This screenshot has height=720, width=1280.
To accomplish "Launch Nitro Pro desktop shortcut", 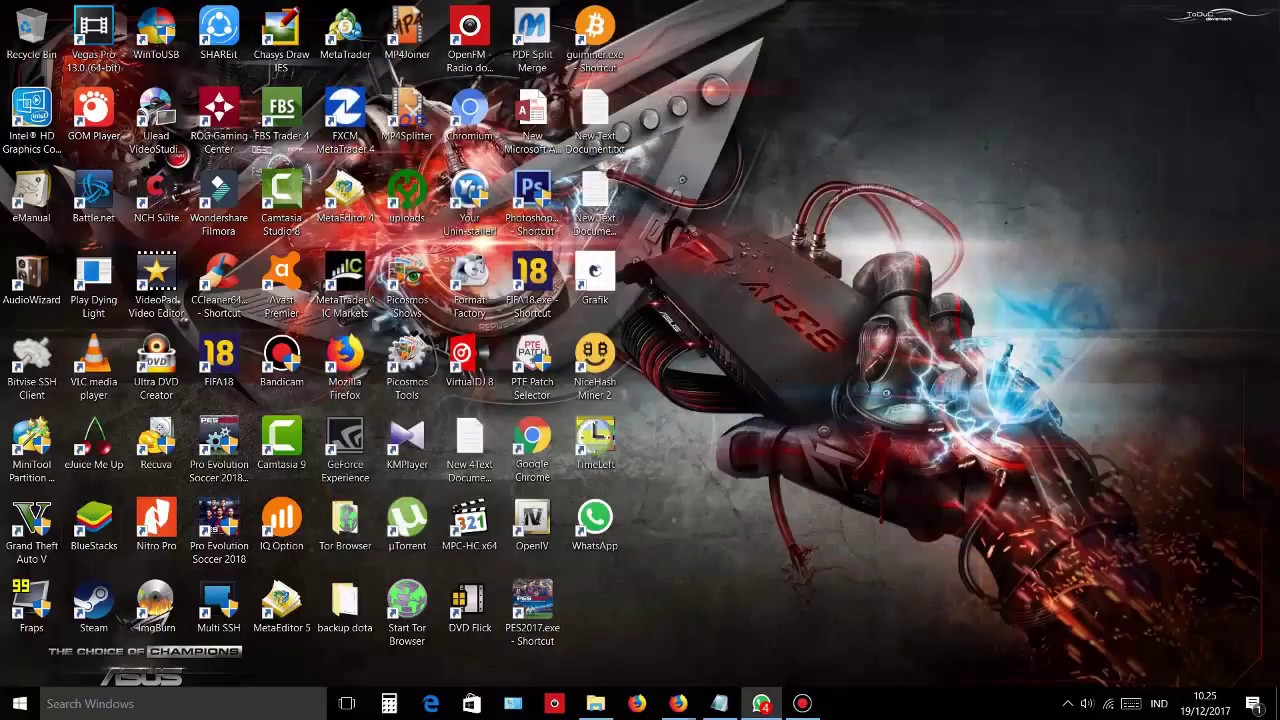I will 156,525.
